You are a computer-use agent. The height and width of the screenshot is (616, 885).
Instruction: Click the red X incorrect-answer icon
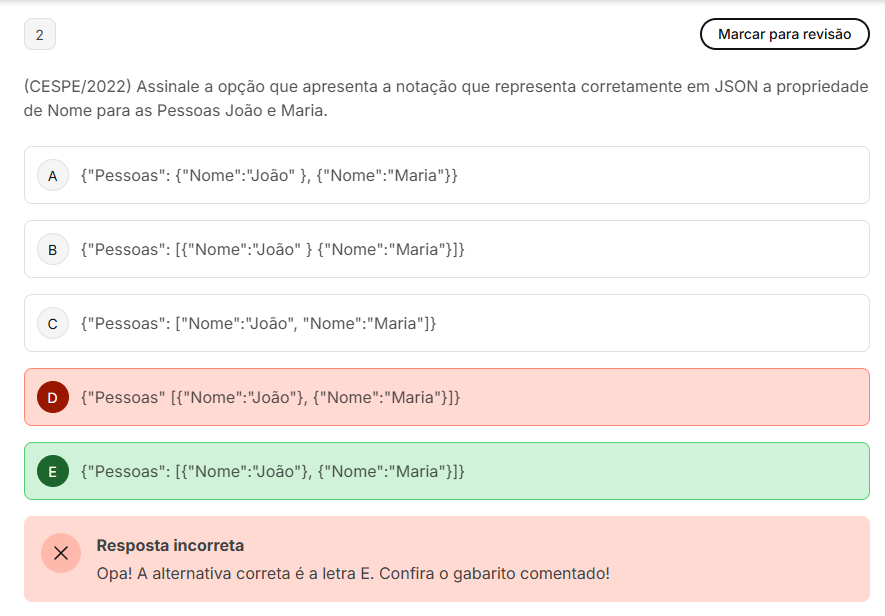(x=61, y=553)
